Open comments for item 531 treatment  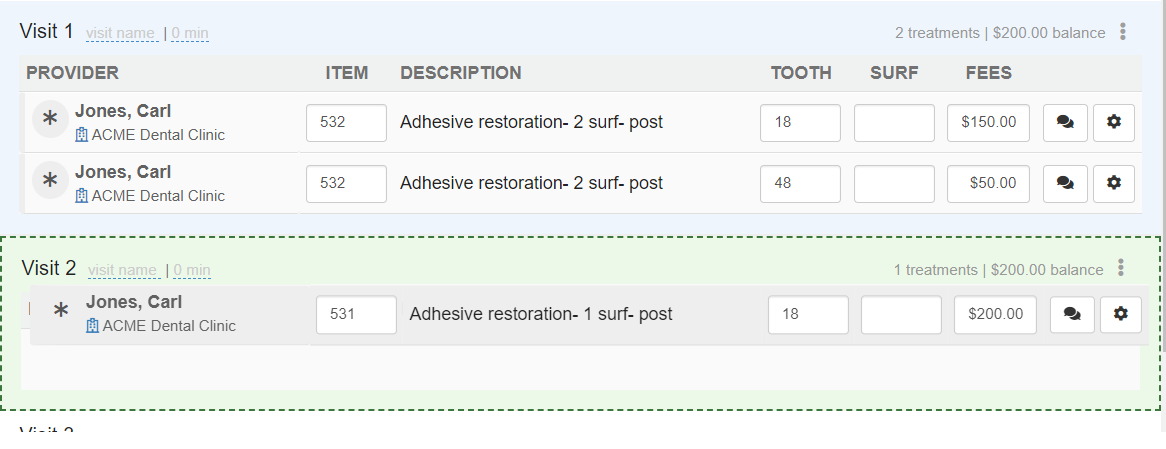[x=1072, y=314]
